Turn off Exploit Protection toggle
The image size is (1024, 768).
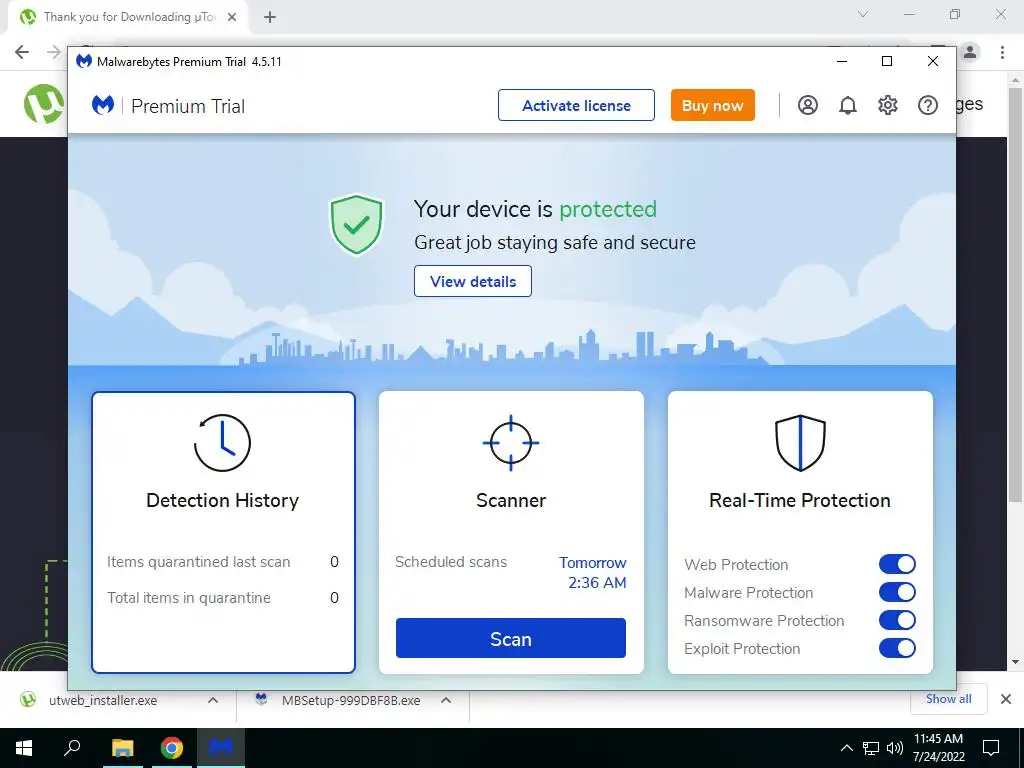point(897,648)
